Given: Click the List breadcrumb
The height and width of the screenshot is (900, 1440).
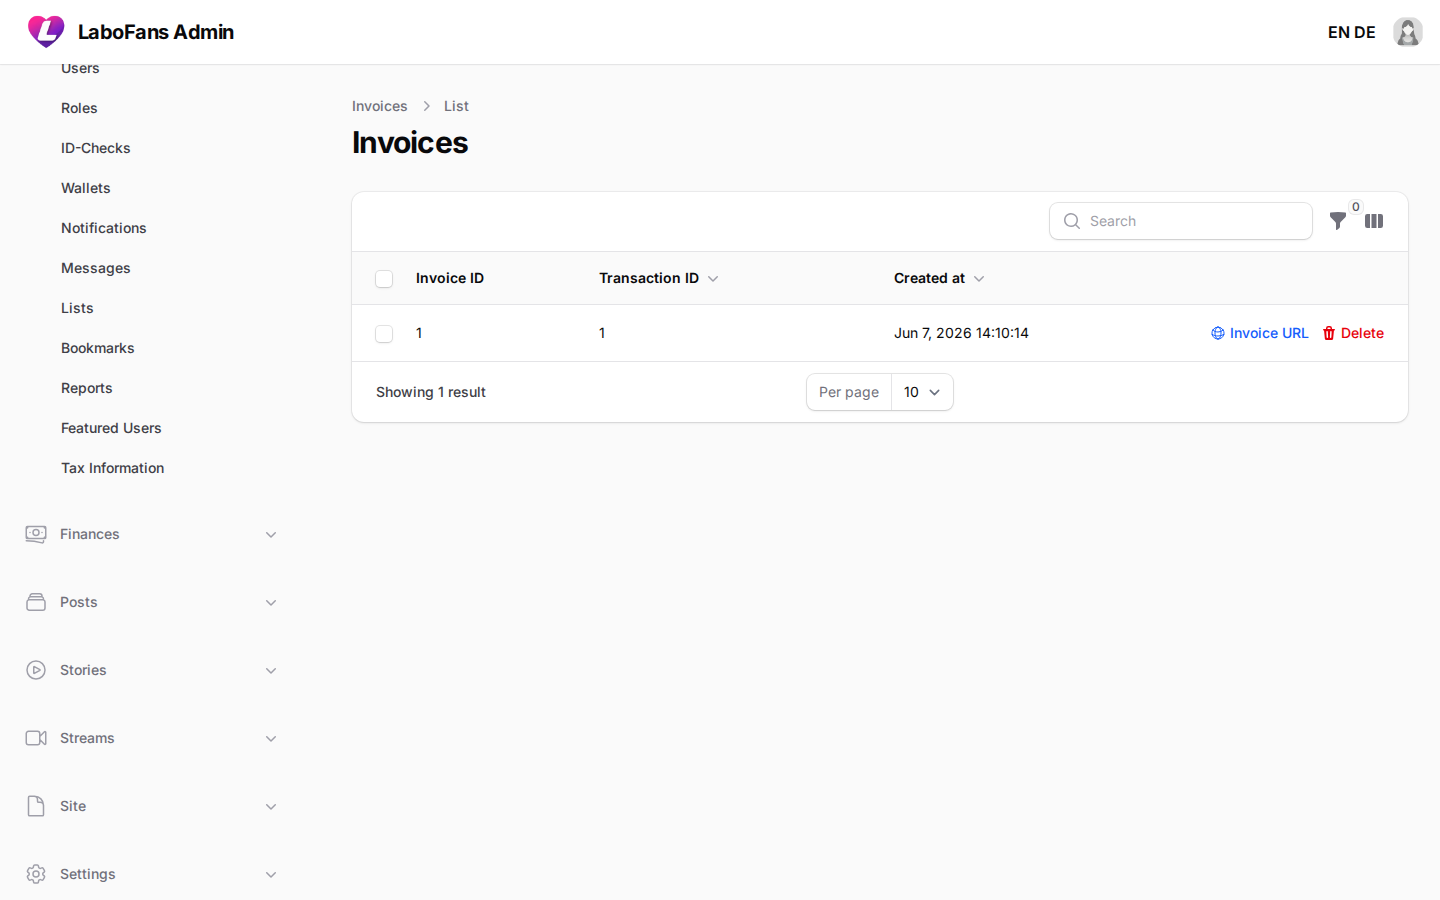Looking at the screenshot, I should click(456, 106).
